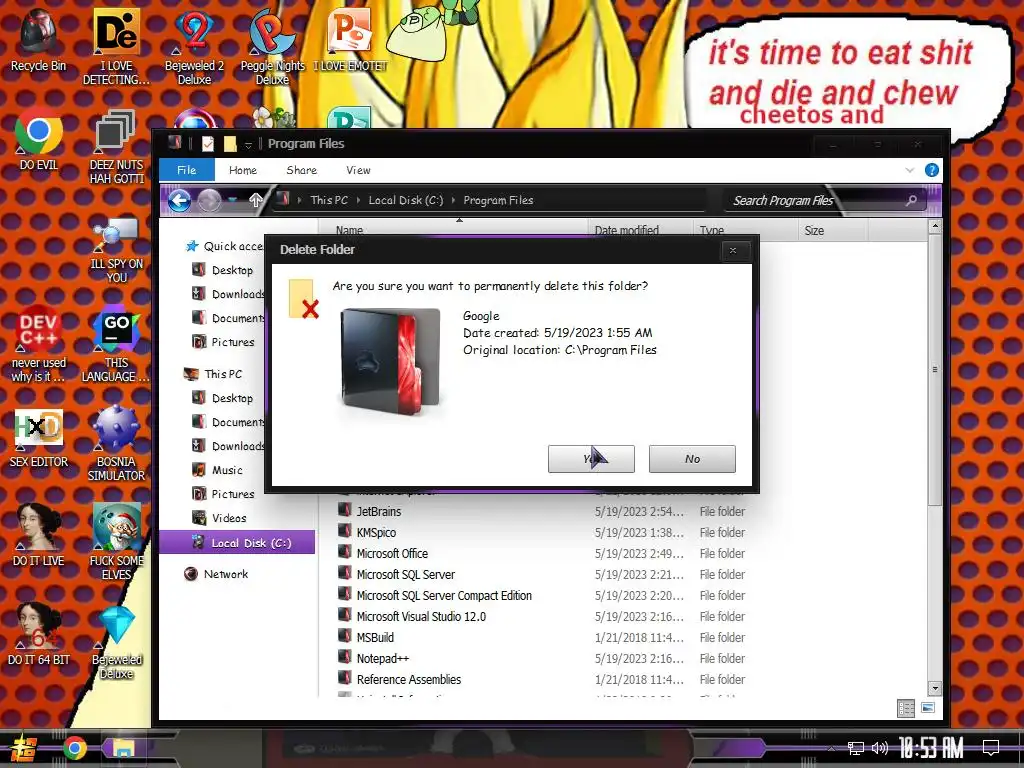The width and height of the screenshot is (1024, 768).
Task: Close the Delete Folder dialog
Action: (733, 250)
